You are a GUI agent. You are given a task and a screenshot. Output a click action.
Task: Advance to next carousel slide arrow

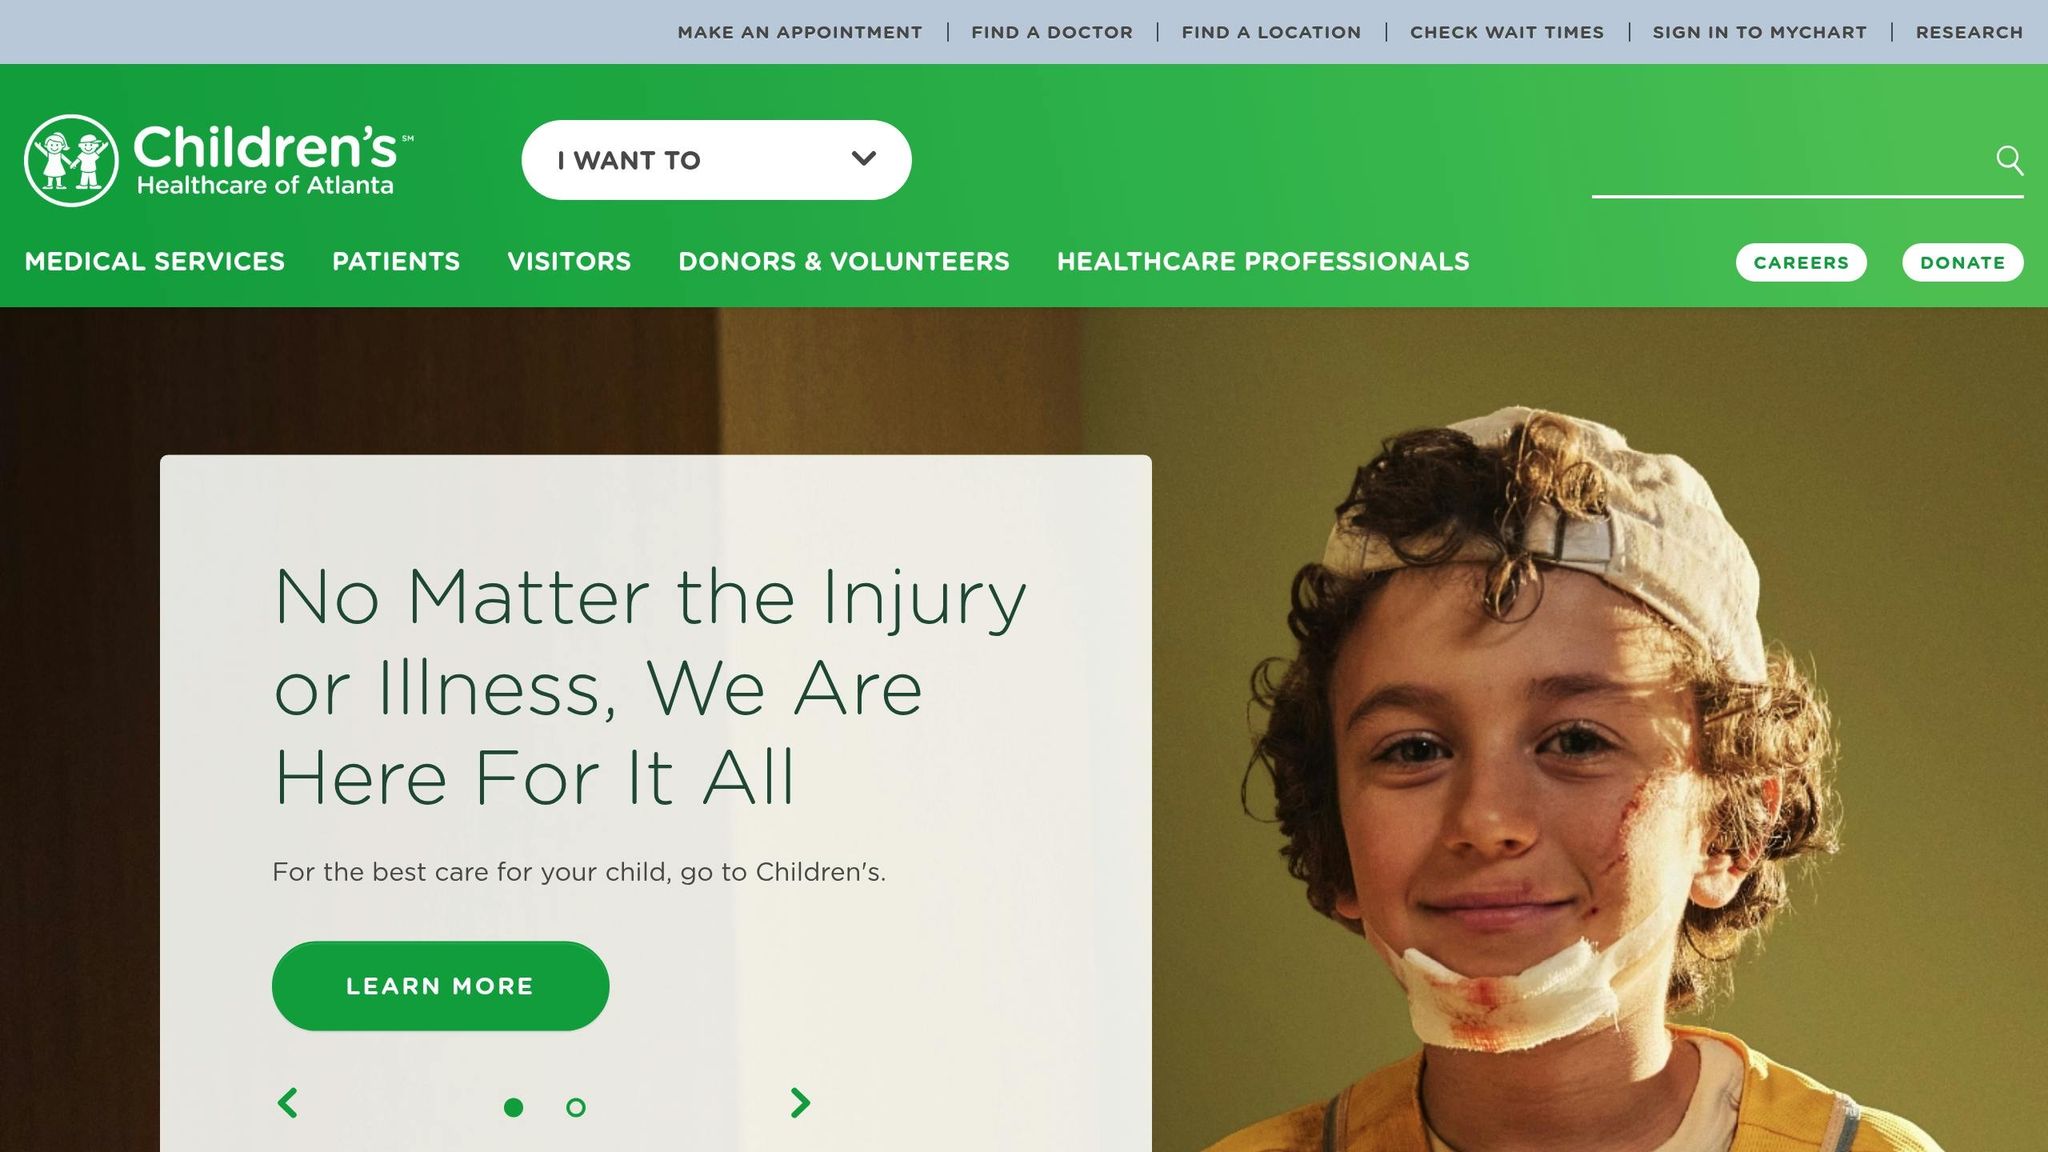[x=800, y=1103]
